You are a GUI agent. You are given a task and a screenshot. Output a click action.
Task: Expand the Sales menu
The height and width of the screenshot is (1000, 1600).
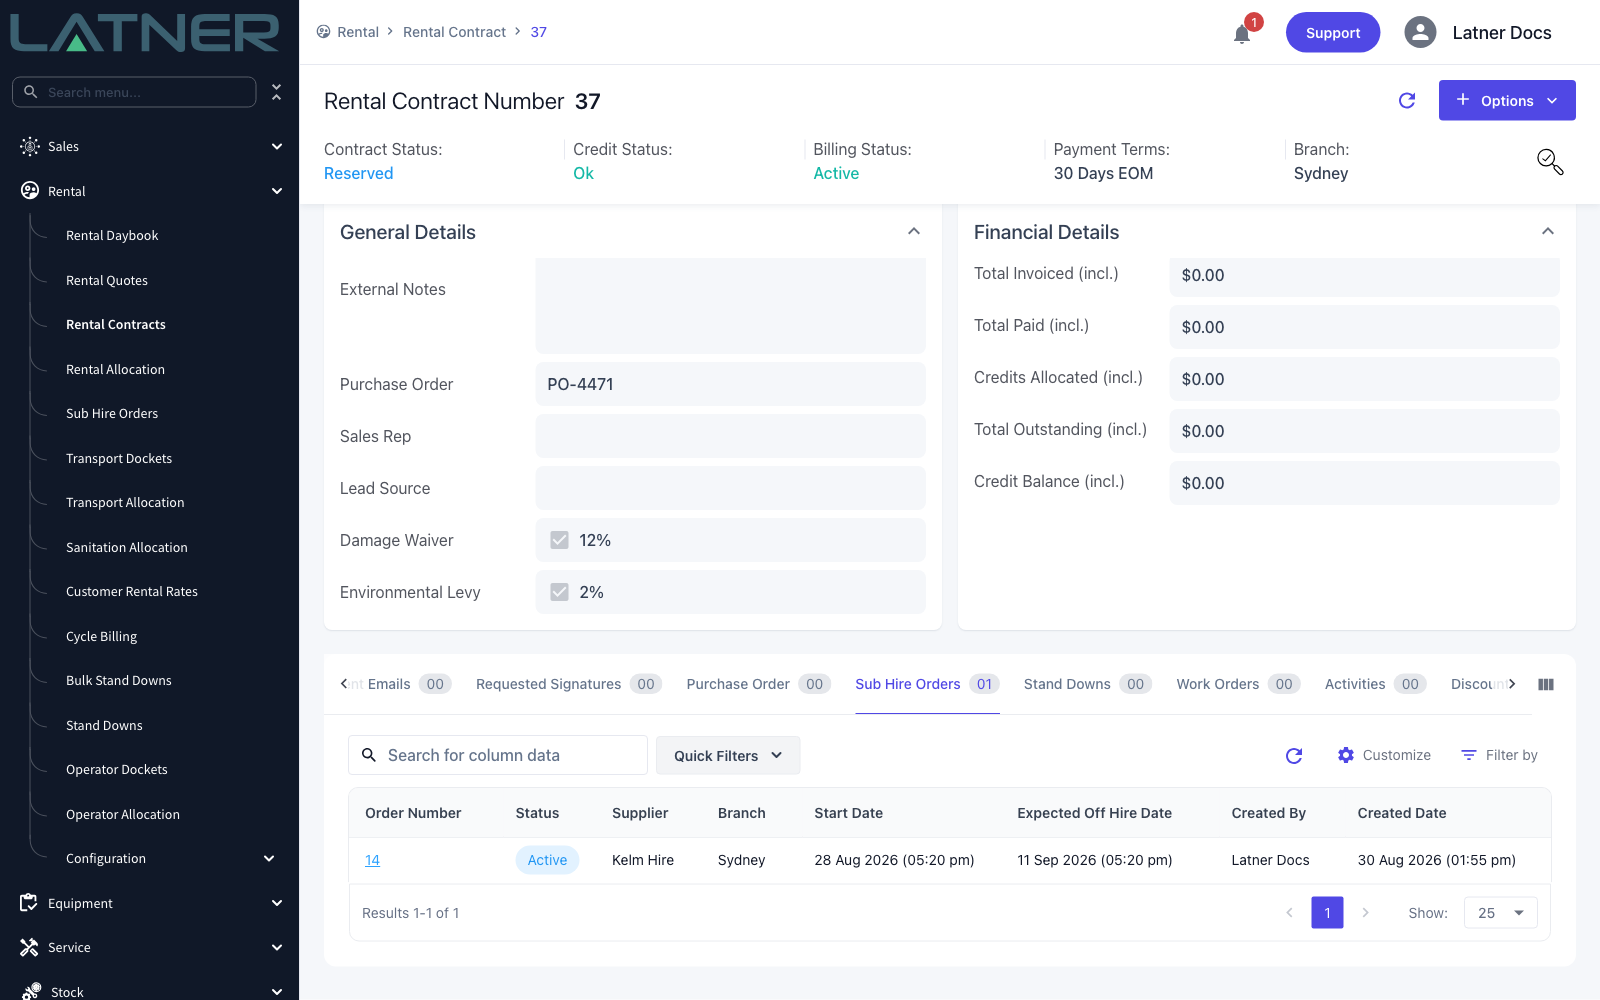(x=277, y=146)
